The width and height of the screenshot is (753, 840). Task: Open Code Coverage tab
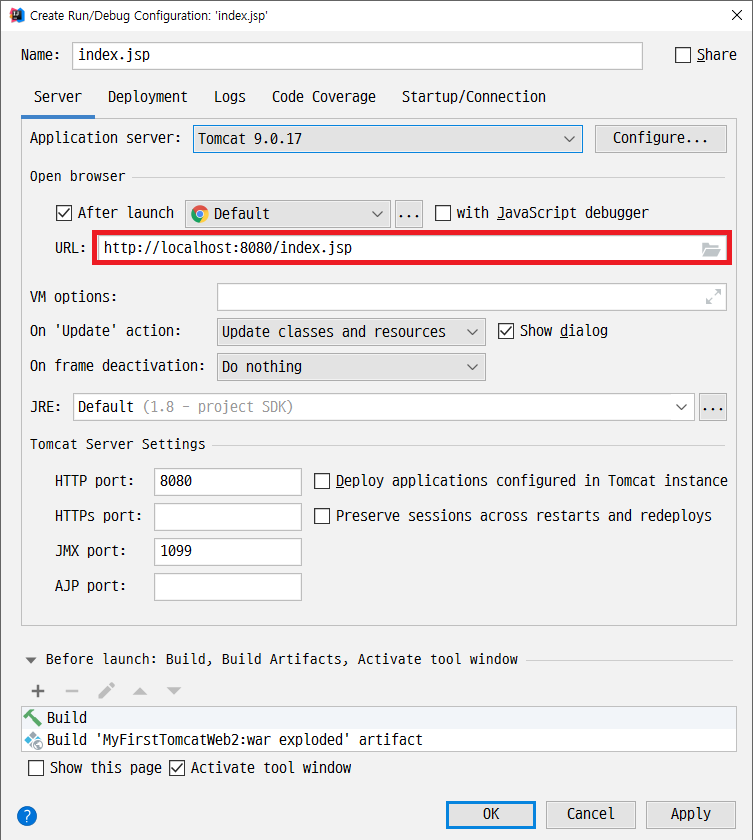point(324,97)
